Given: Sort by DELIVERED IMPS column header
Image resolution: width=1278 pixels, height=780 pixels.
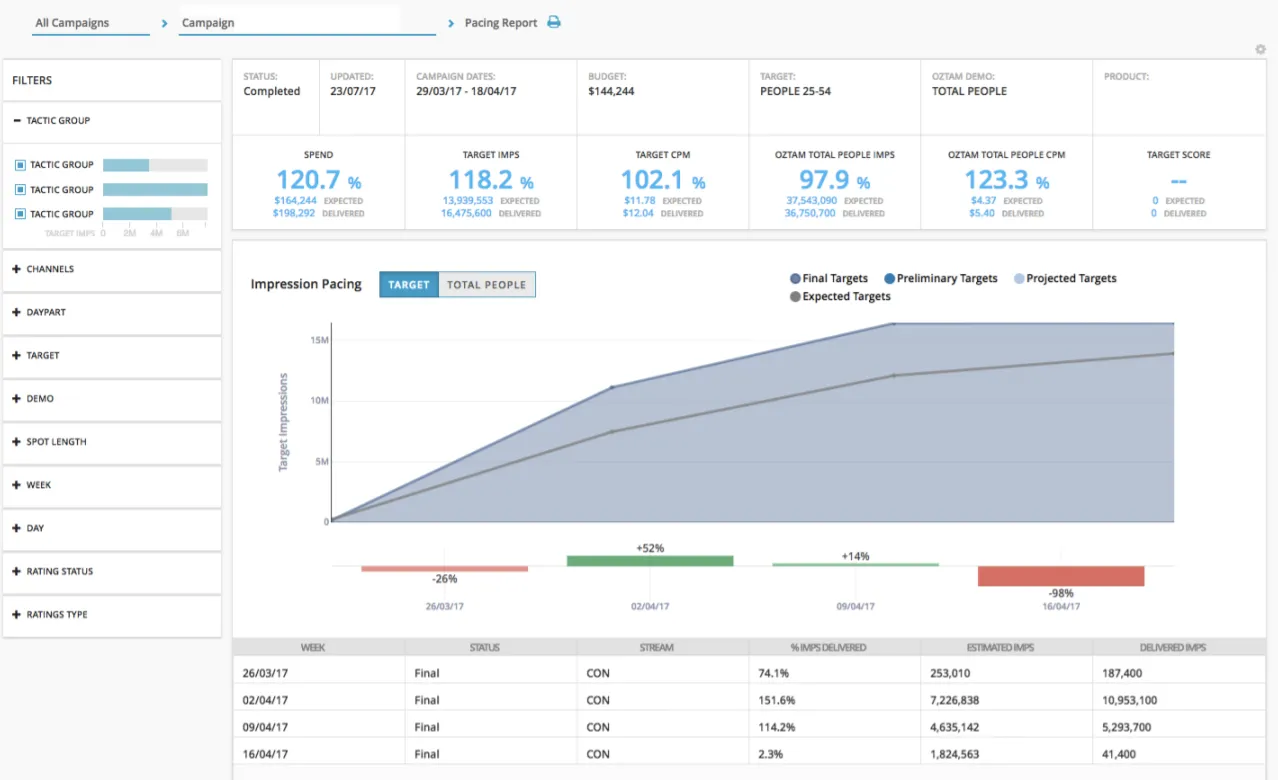Looking at the screenshot, I should pos(1173,648).
